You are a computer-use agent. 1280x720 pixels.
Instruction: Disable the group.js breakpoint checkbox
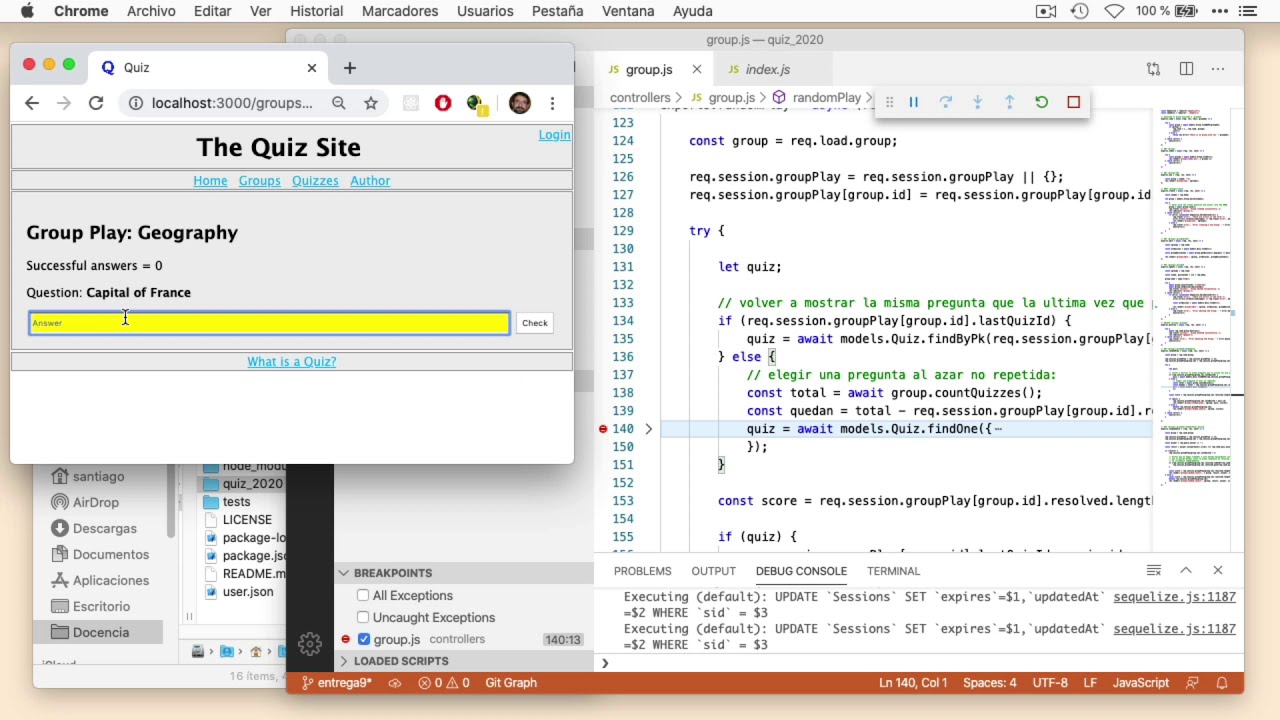364,639
